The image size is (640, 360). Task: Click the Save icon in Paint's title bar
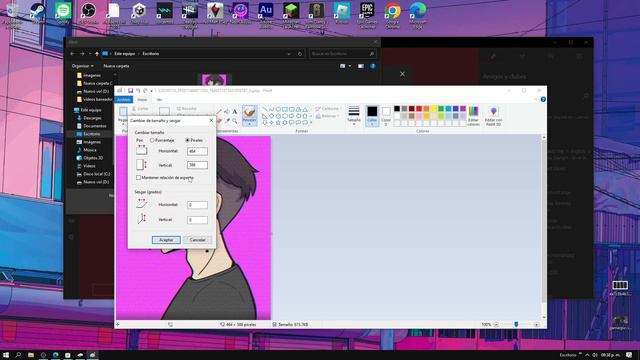pos(130,91)
